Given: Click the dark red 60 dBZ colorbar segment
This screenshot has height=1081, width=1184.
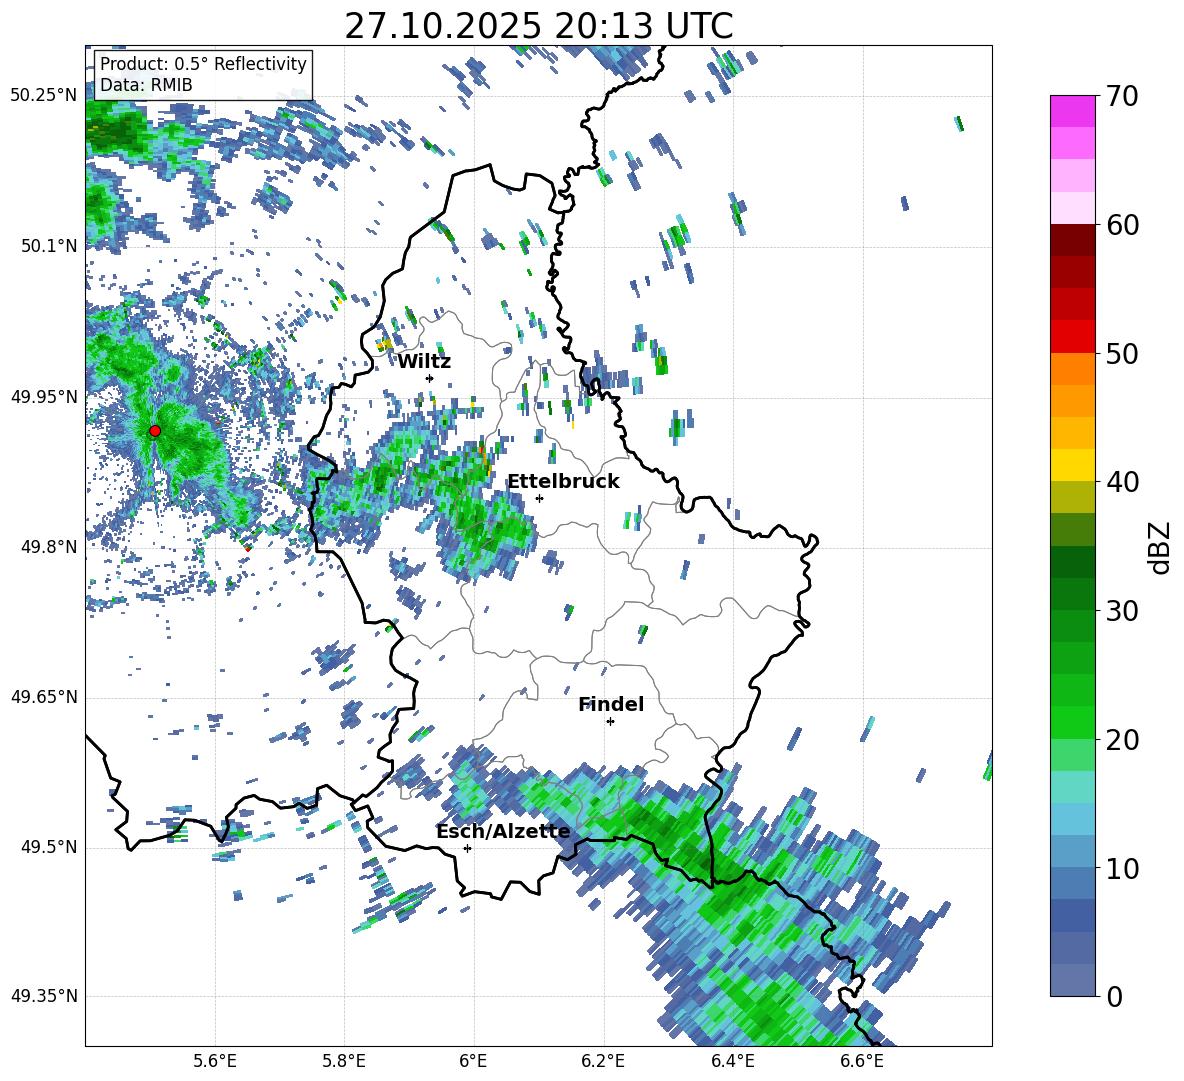Looking at the screenshot, I should pyautogui.click(x=1072, y=239).
